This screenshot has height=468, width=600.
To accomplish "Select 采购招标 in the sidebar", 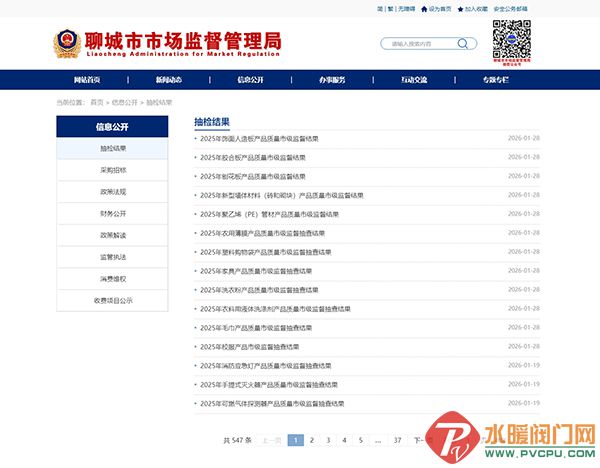I will click(113, 170).
